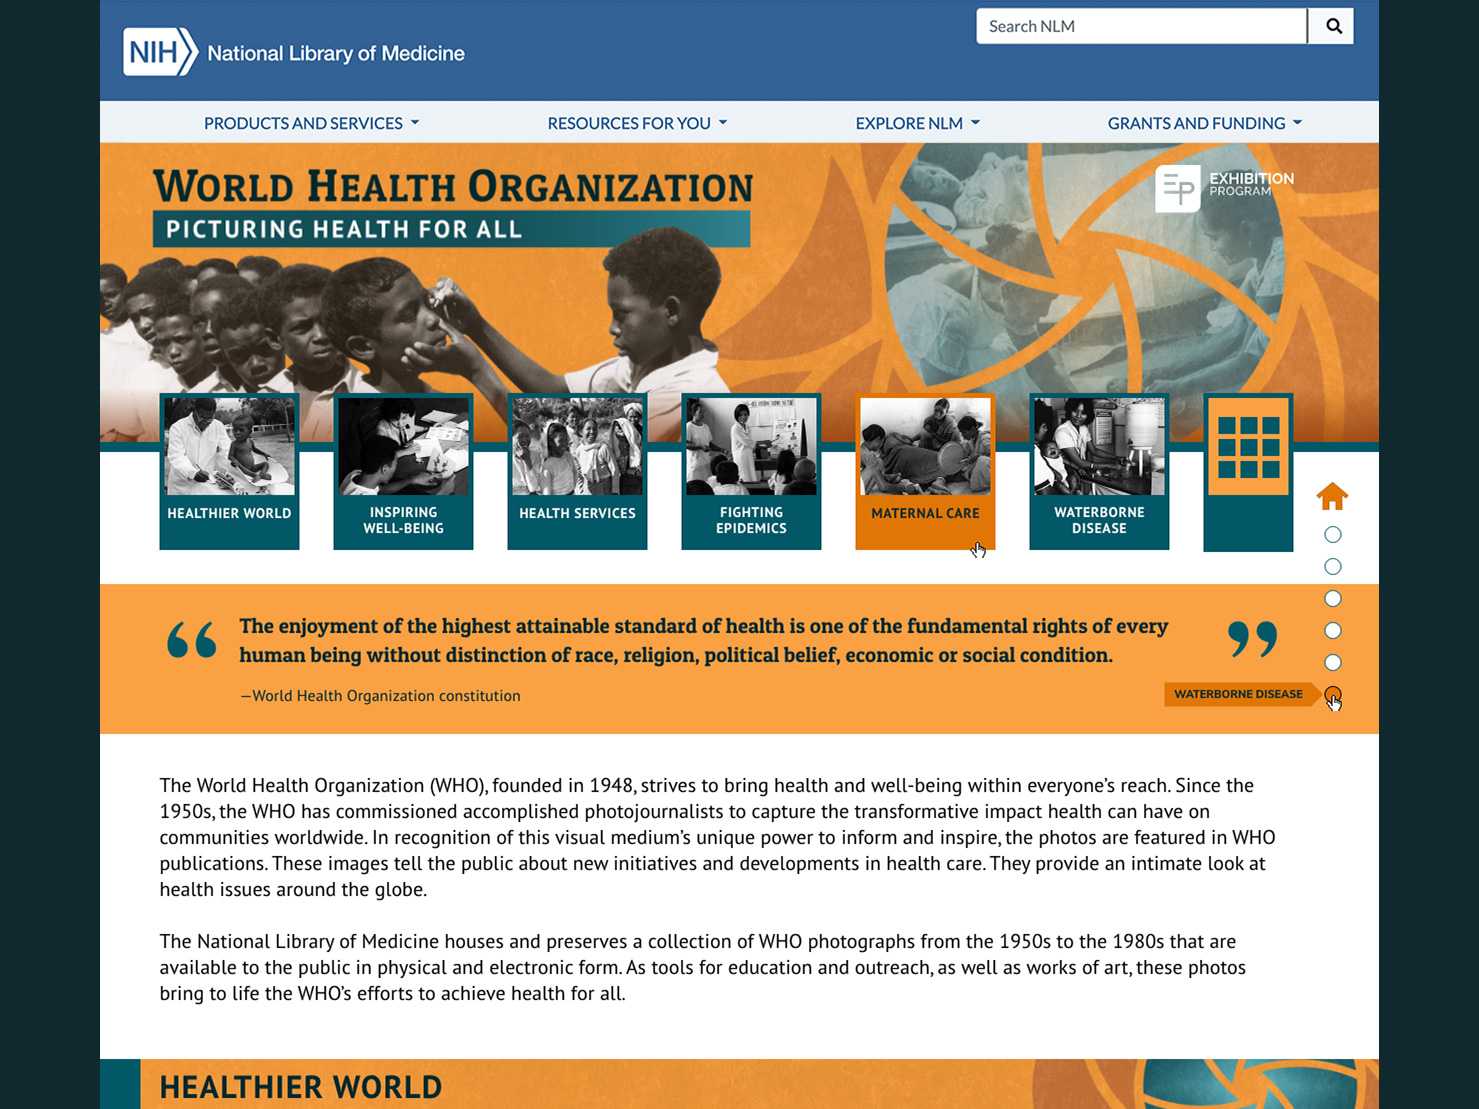
Task: Click the Search NLM input field
Action: pos(1142,26)
